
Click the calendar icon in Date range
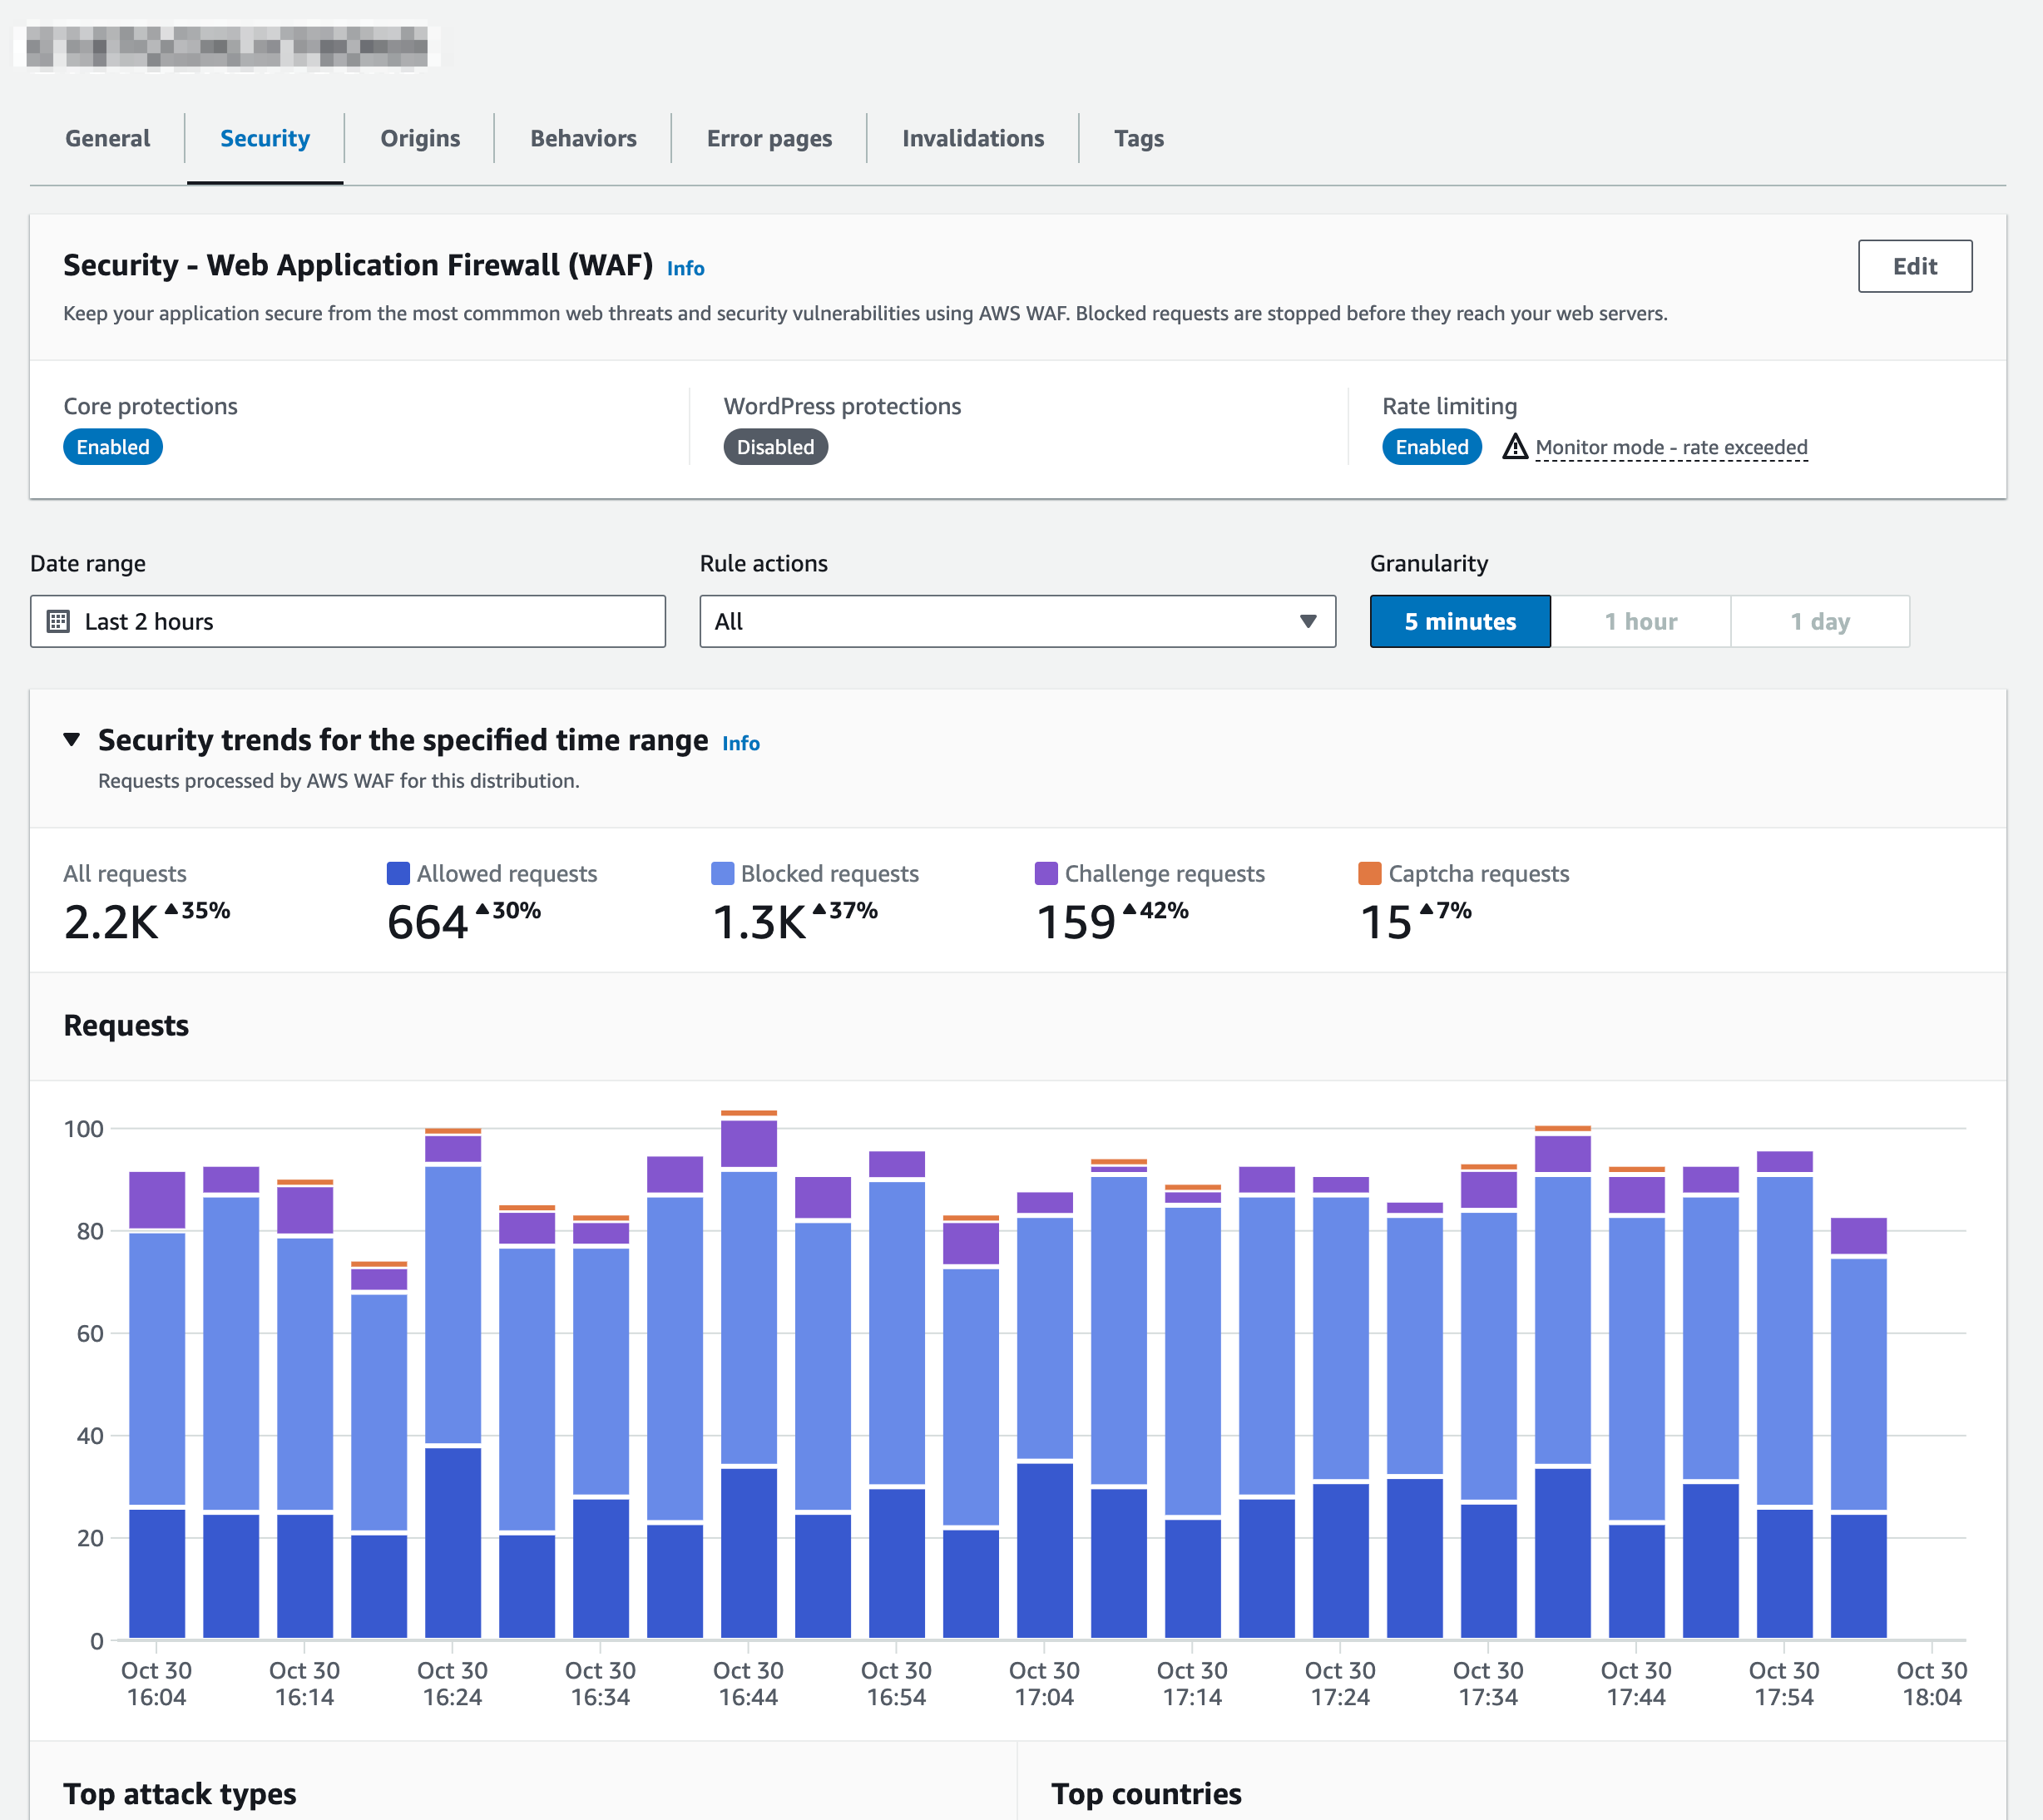coord(58,621)
